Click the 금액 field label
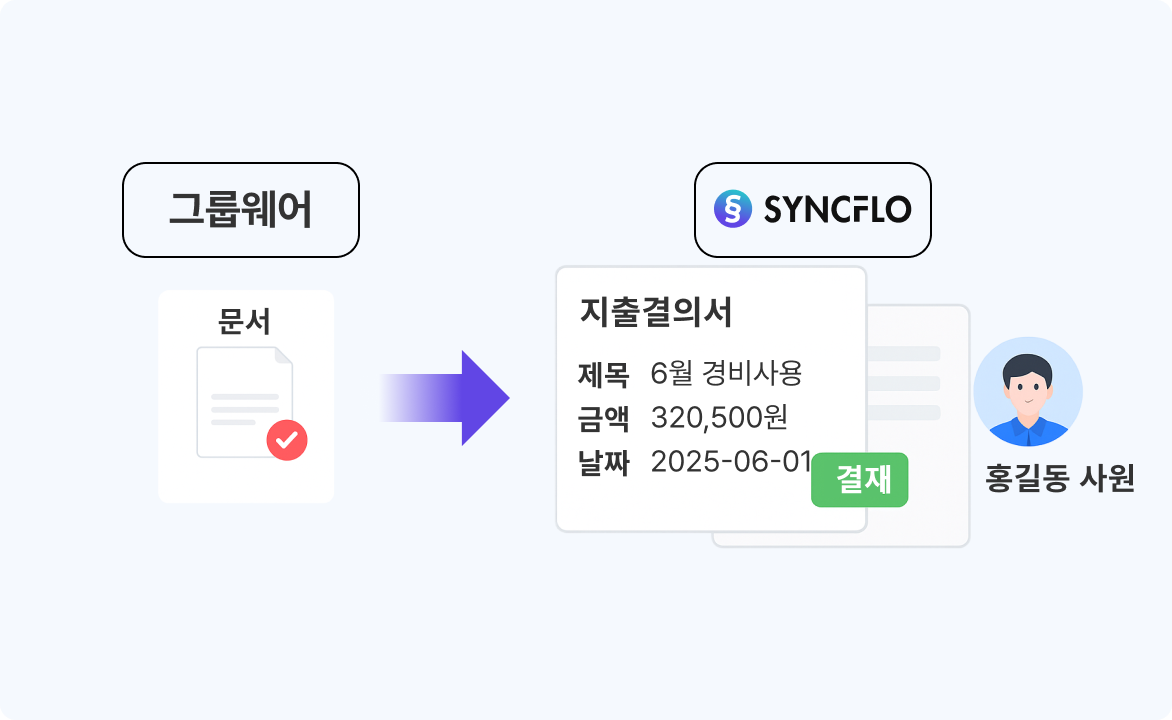Image resolution: width=1172 pixels, height=720 pixels. click(x=603, y=417)
